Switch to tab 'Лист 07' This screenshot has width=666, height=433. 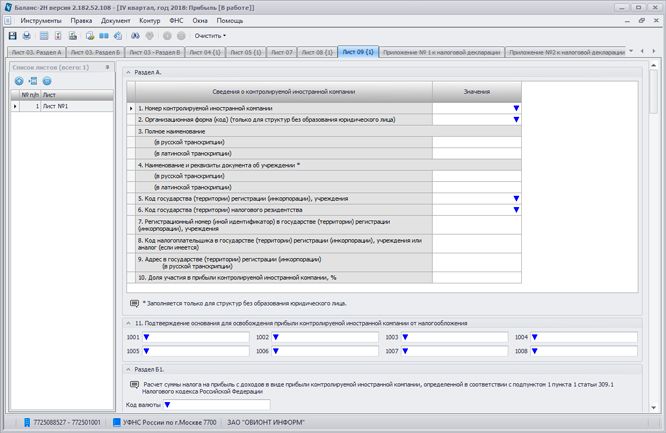[x=282, y=52]
